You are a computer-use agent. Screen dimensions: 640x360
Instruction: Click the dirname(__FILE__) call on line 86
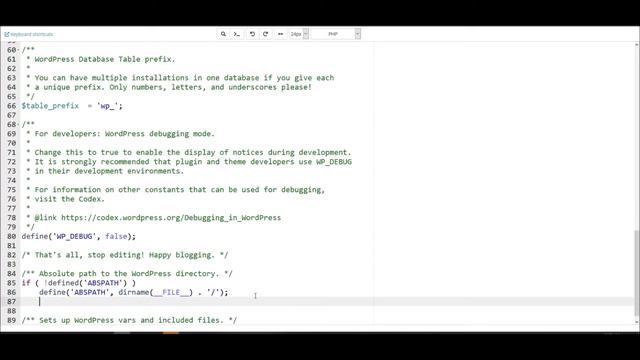[x=156, y=292]
